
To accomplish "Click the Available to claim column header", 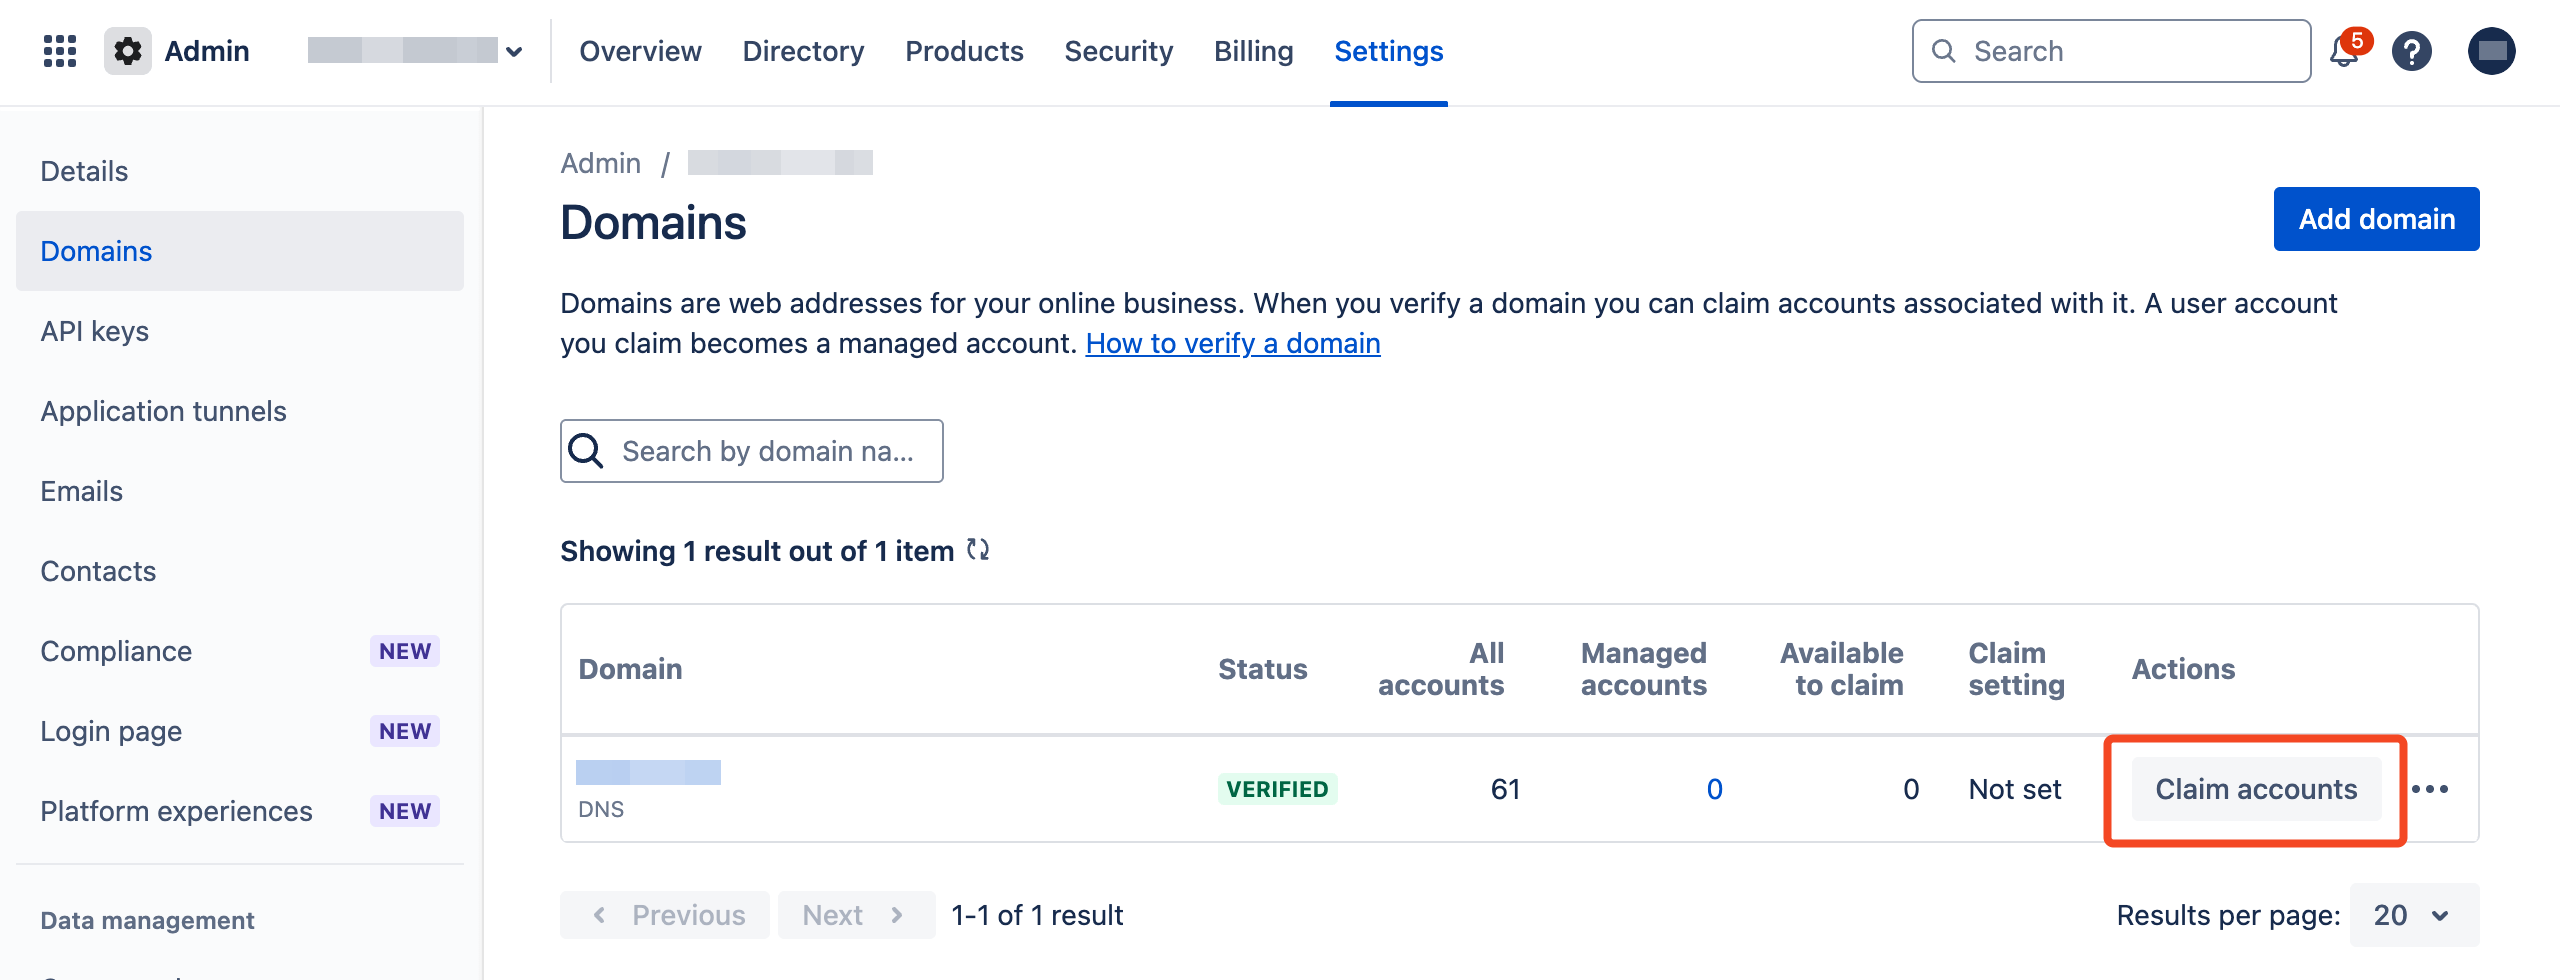I will coord(1842,669).
